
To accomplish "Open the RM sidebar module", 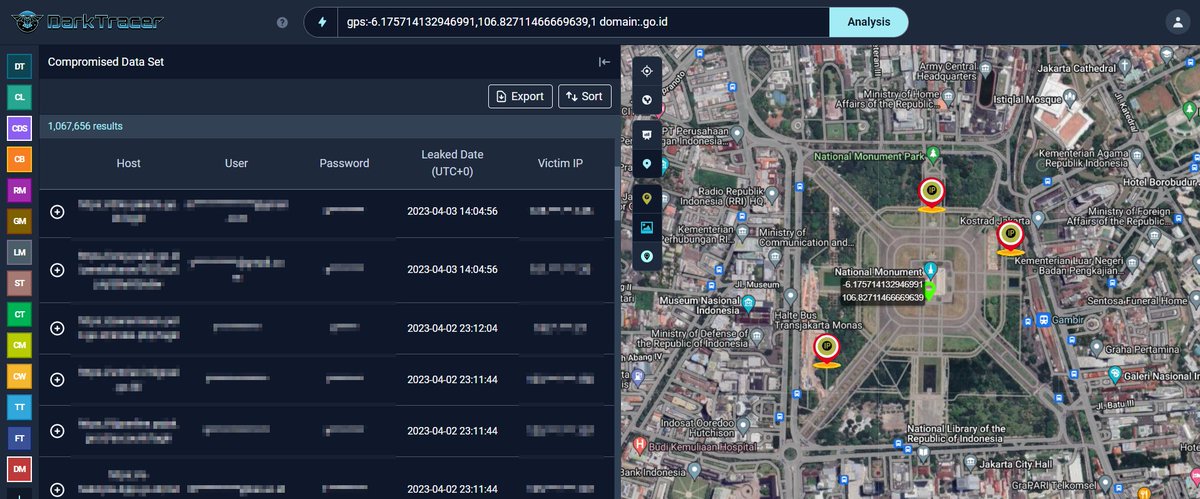I will pos(19,190).
